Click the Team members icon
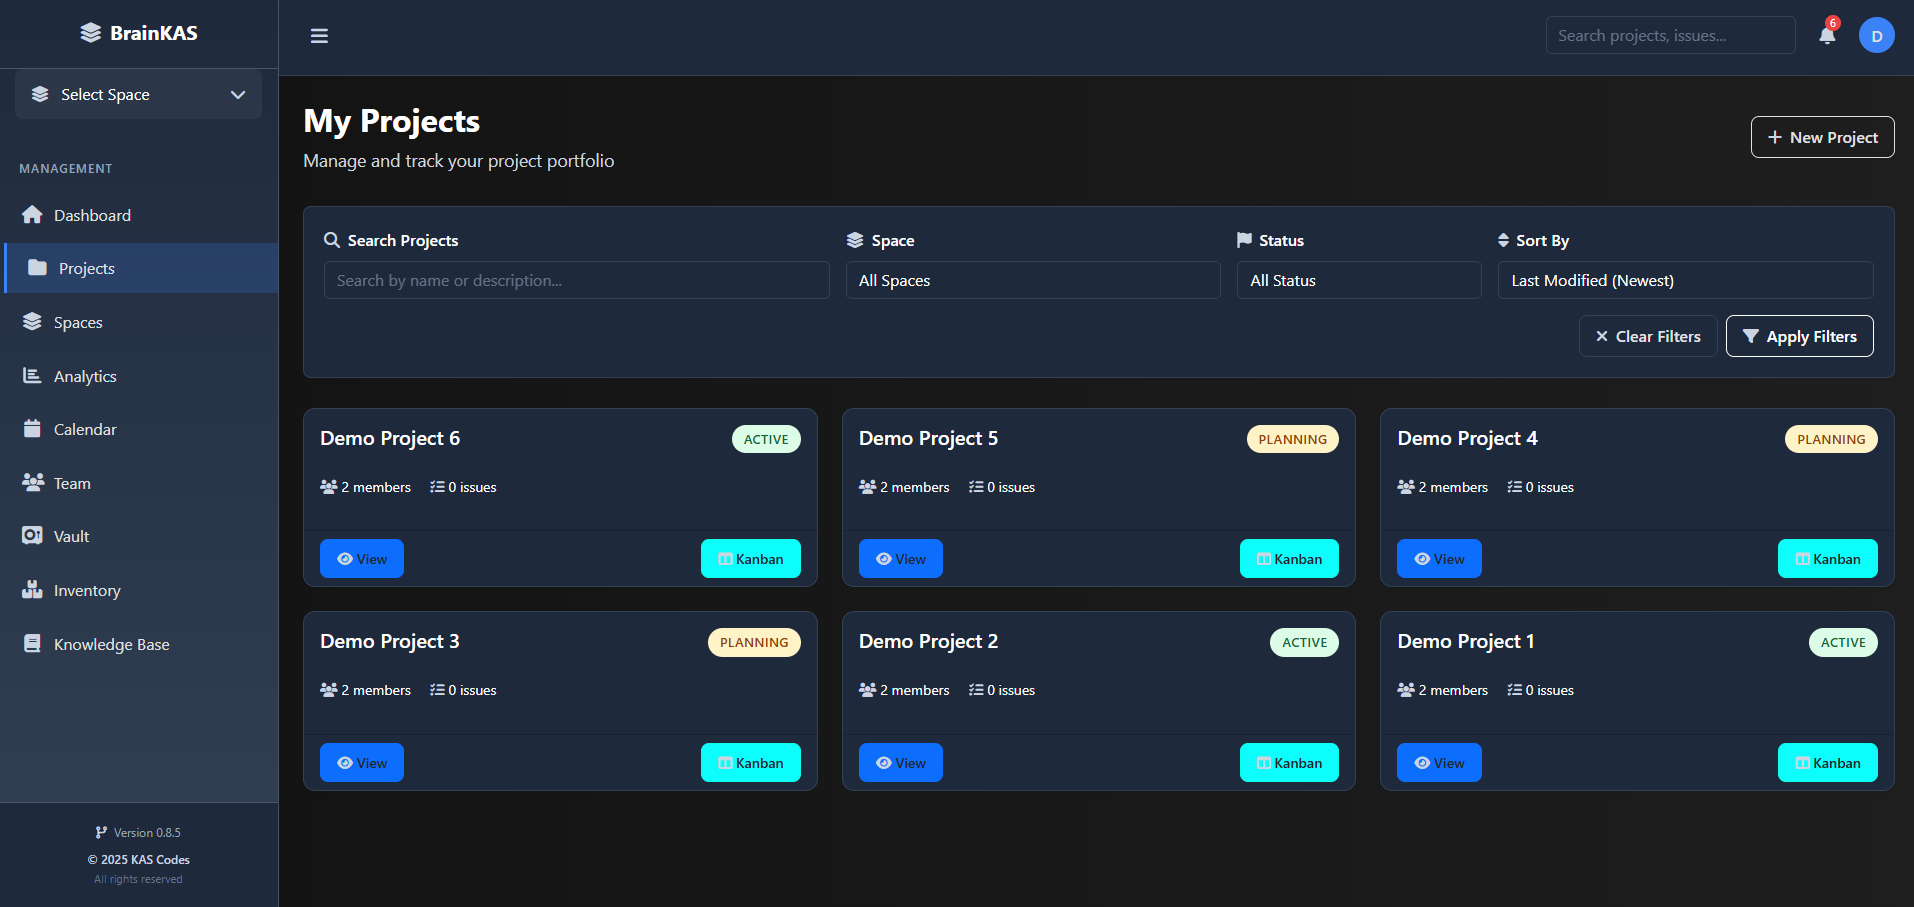This screenshot has height=907, width=1914. (x=31, y=482)
